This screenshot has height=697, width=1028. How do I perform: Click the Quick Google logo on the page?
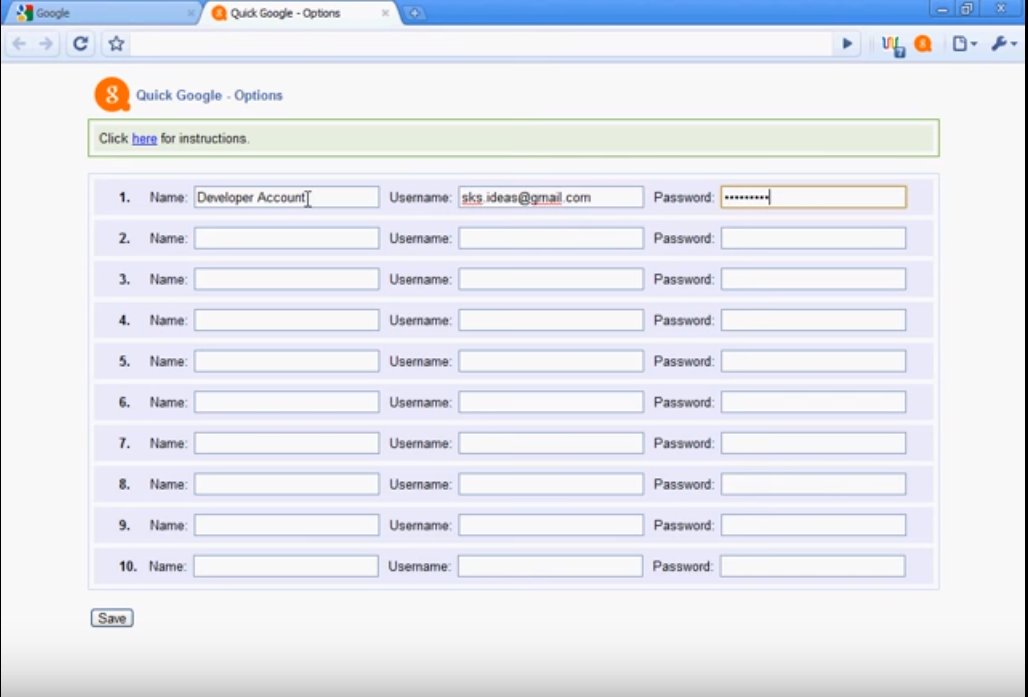[x=111, y=95]
